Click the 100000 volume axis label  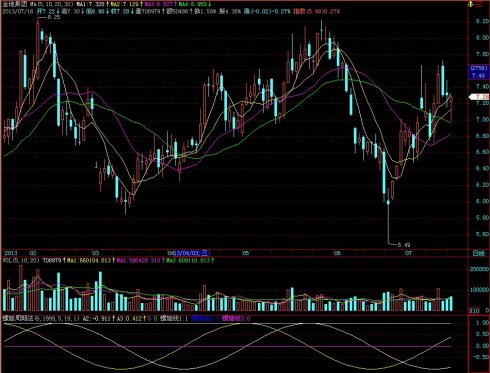coord(480,290)
